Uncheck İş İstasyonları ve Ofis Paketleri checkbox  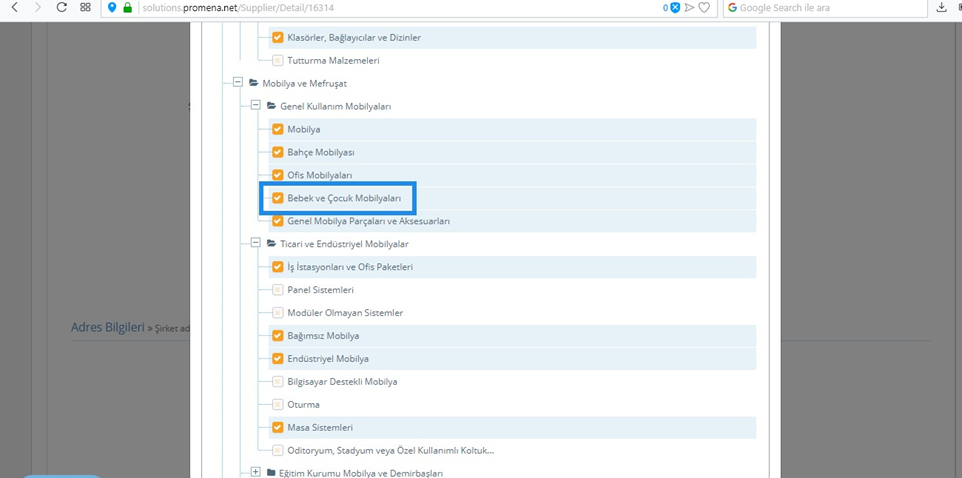pyautogui.click(x=278, y=267)
